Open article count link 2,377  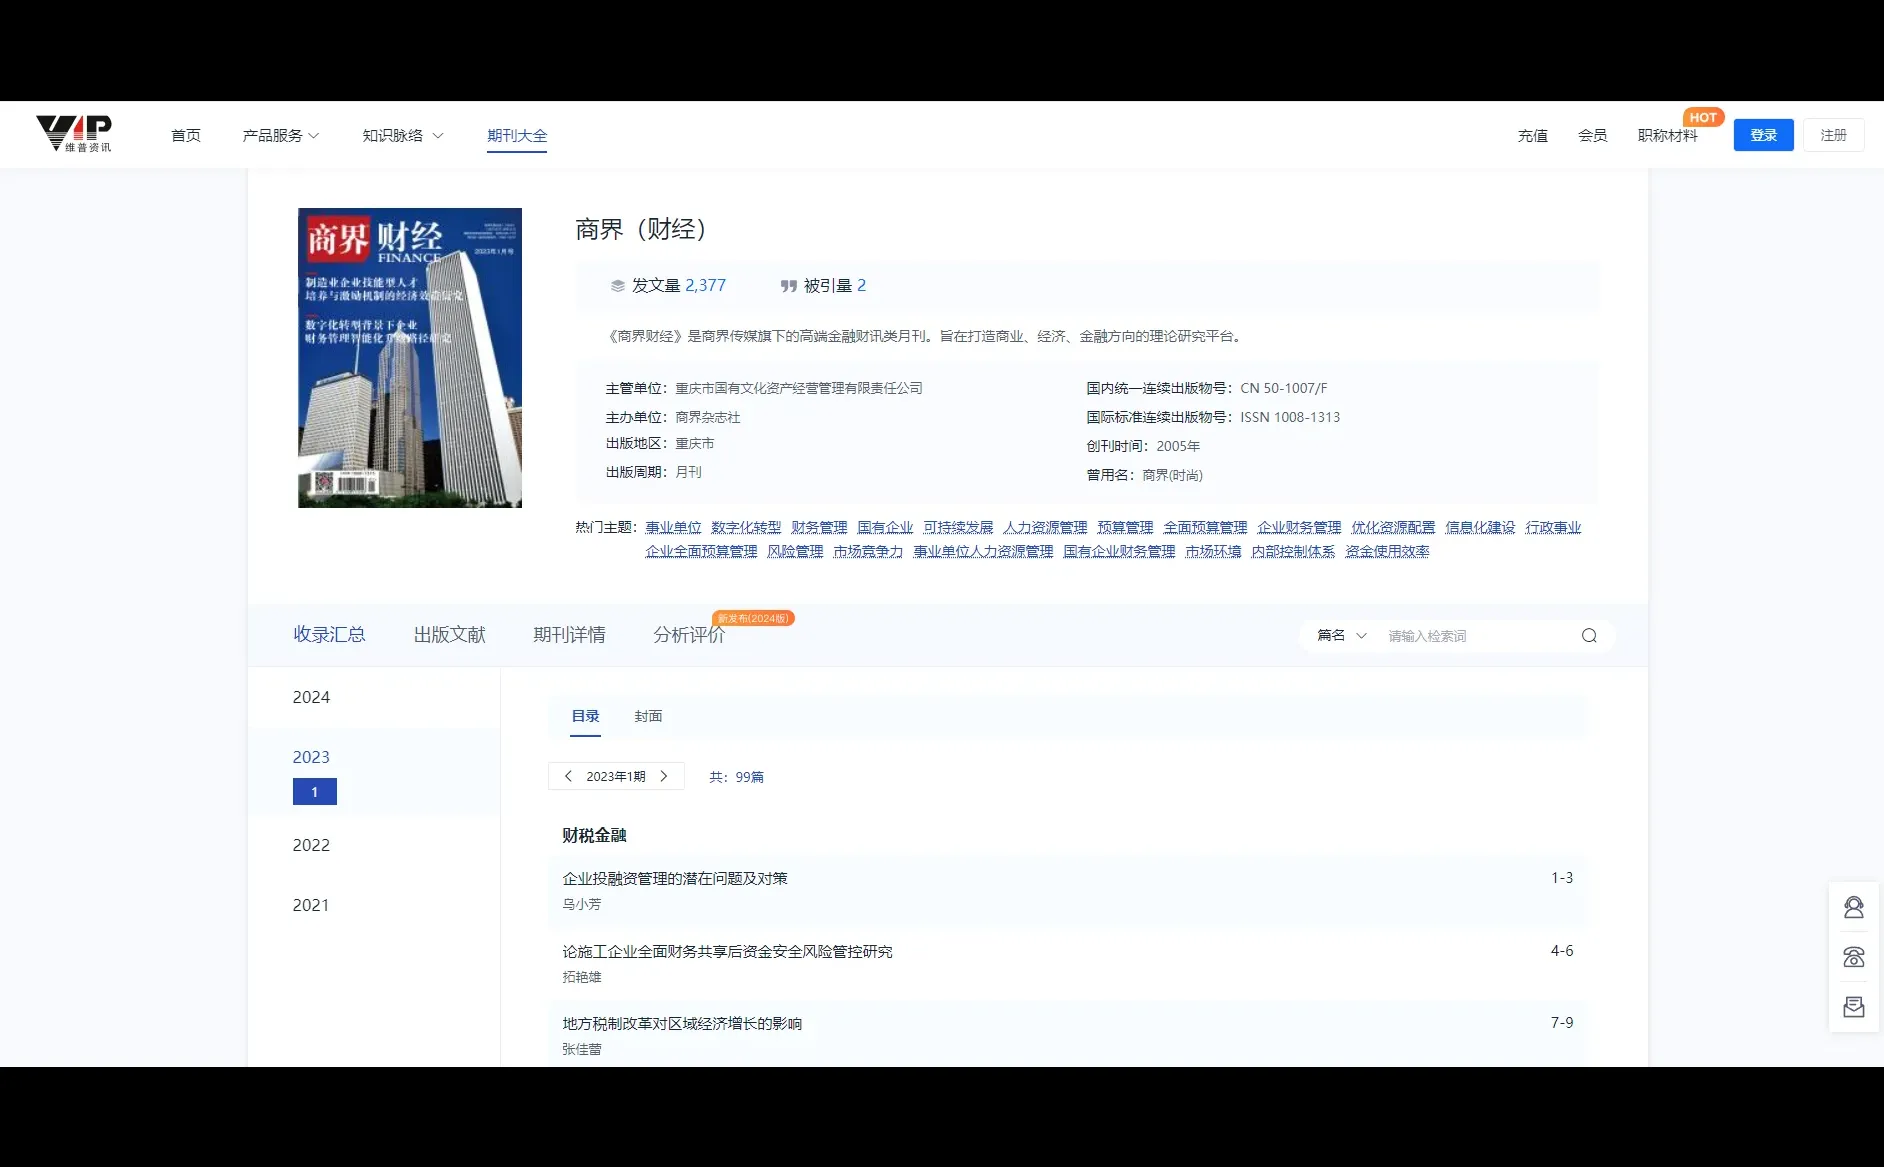click(x=705, y=285)
